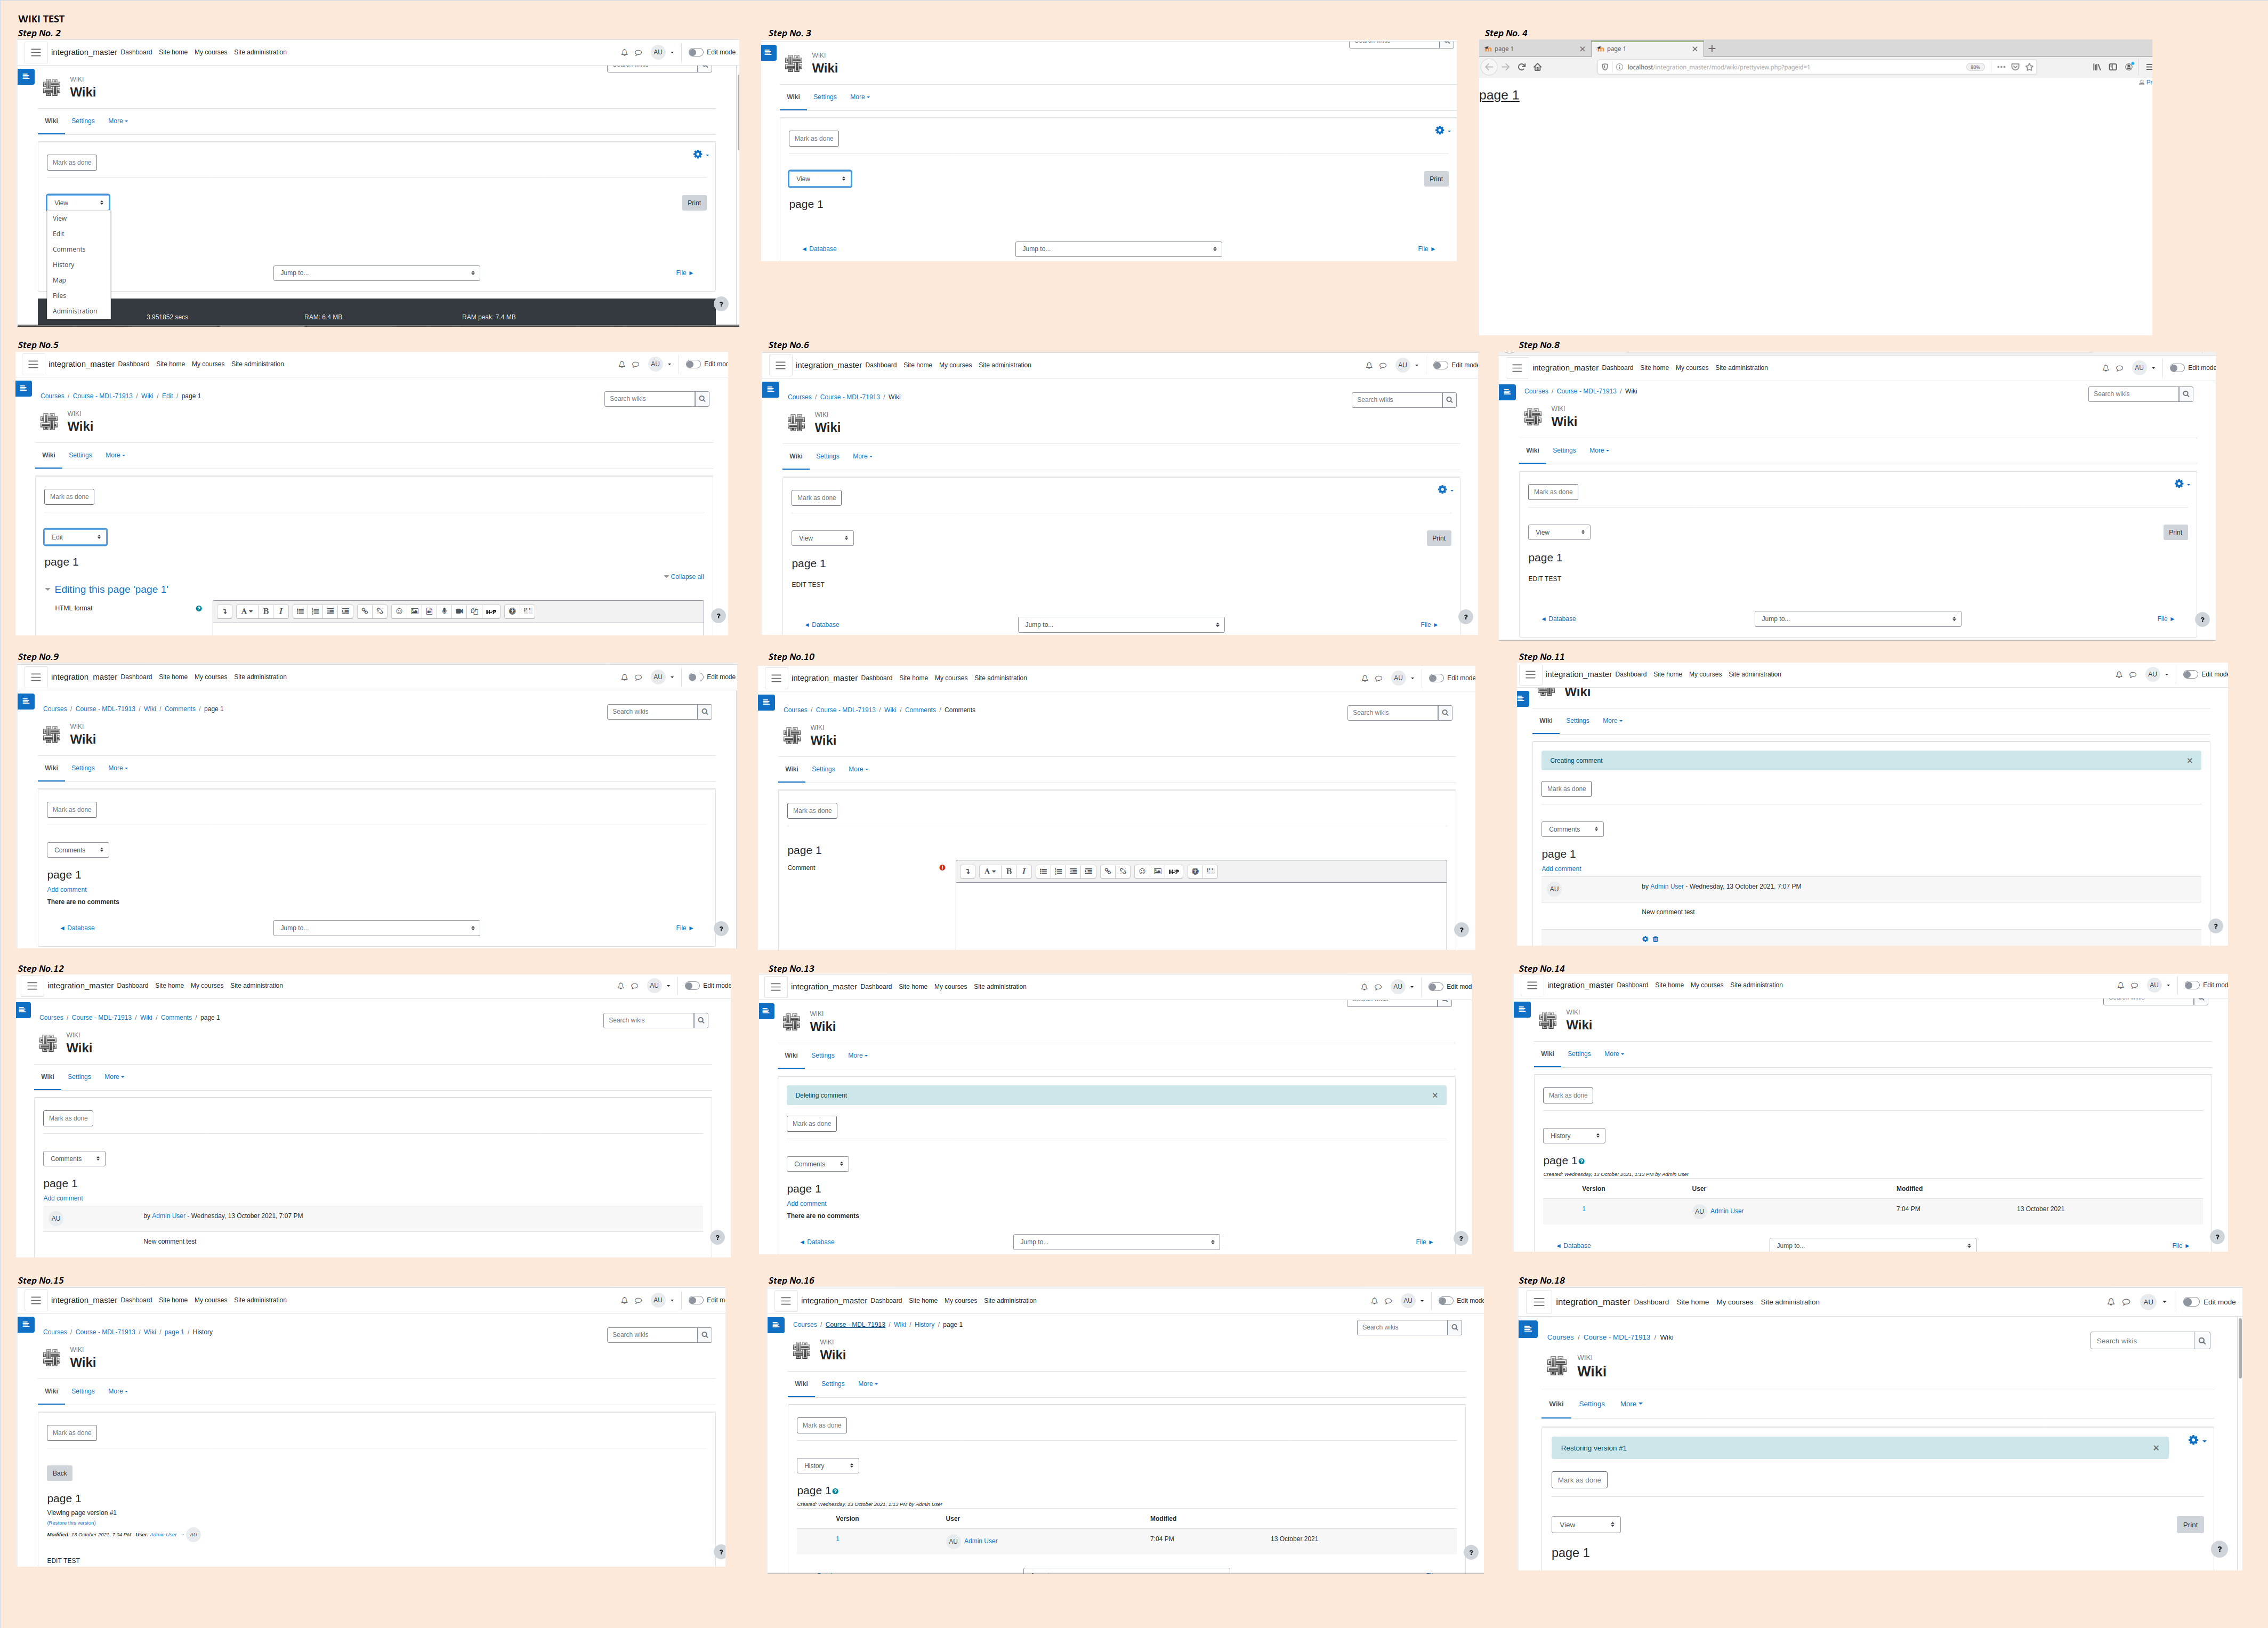2268x1628 pixels.
Task: Click the Back button in Step 15
Action: click(x=60, y=1473)
